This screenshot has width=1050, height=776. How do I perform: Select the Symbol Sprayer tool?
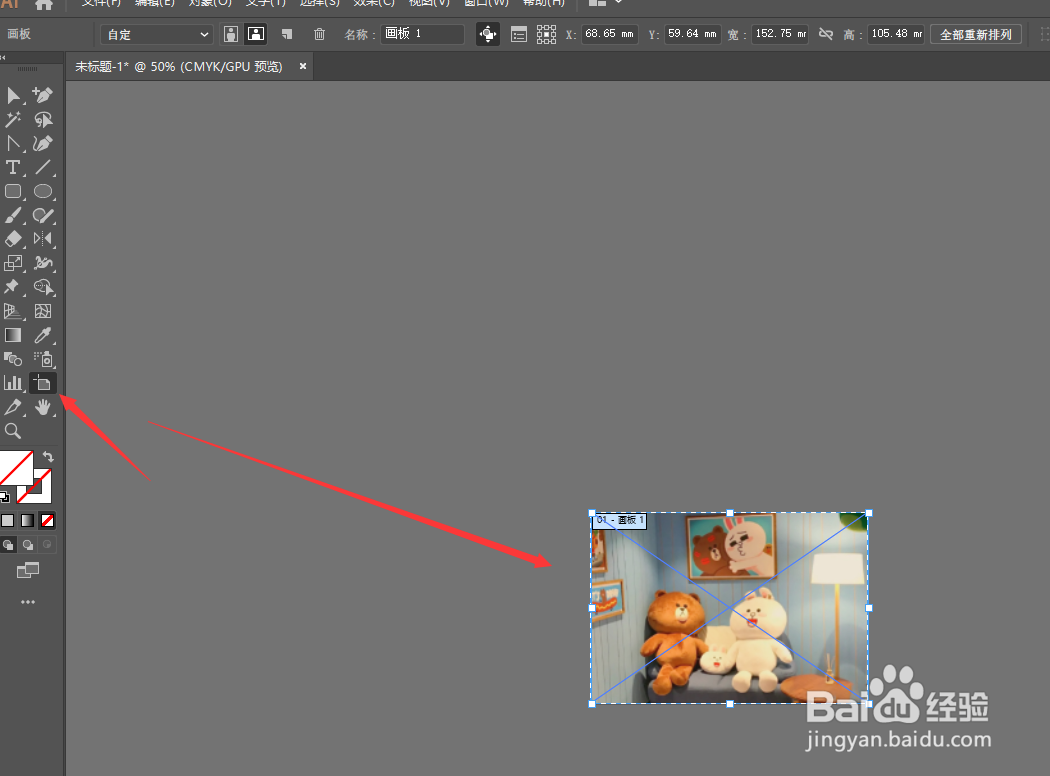[x=43, y=360]
